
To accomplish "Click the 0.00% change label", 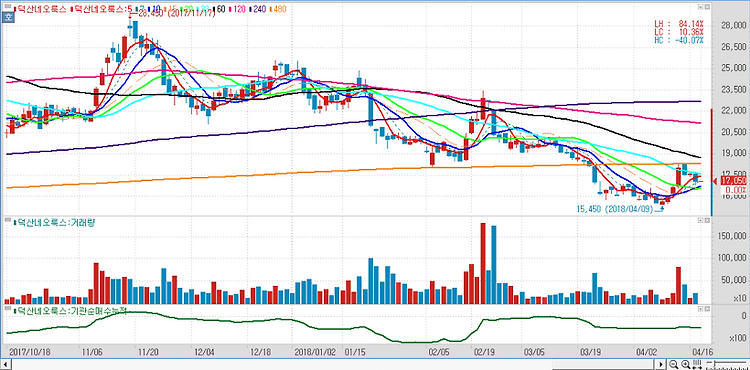I will pyautogui.click(x=737, y=189).
